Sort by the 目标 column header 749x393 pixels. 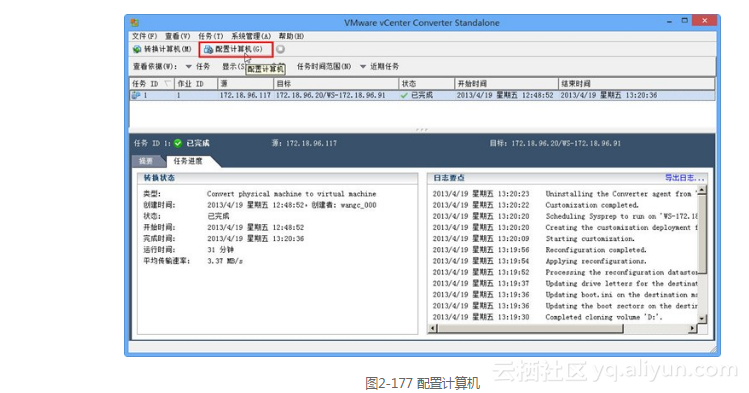[336, 84]
